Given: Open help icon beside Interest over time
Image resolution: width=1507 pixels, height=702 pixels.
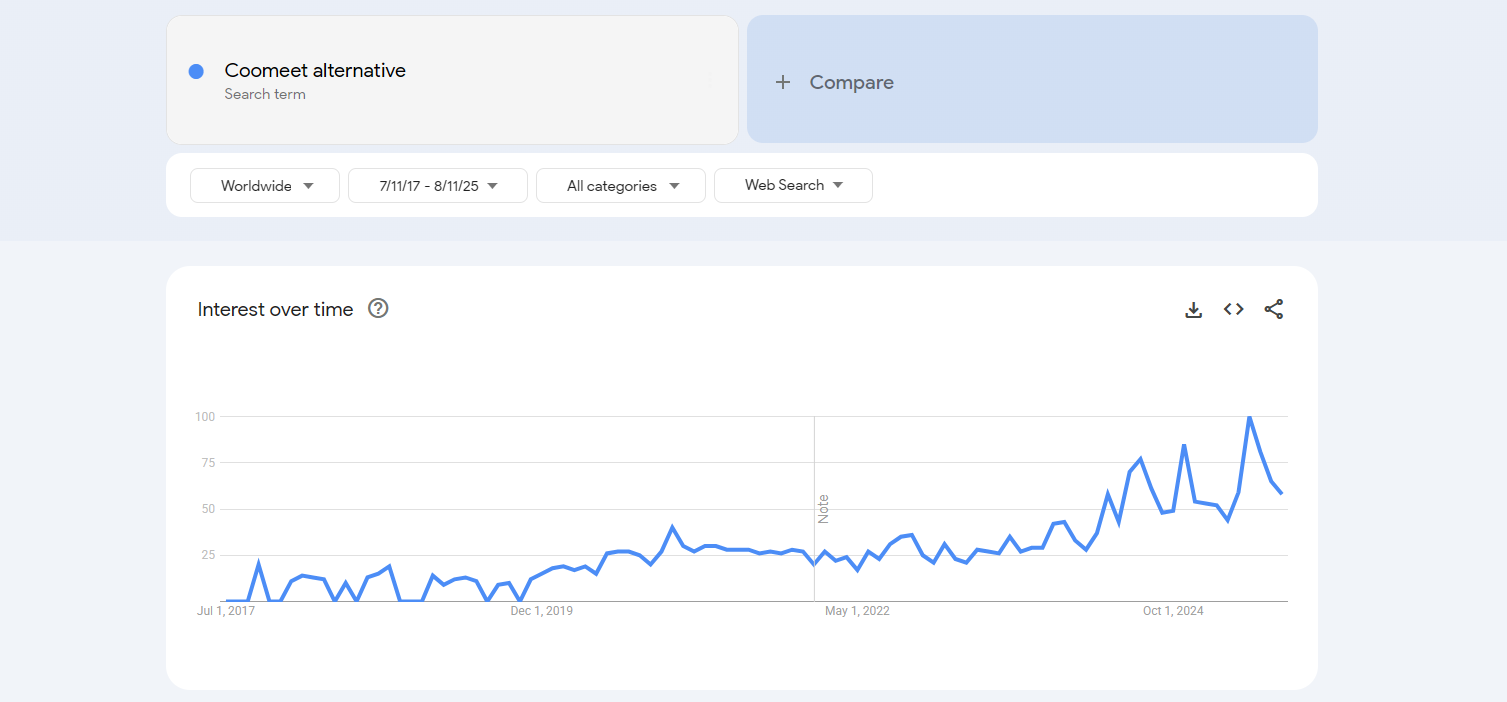Looking at the screenshot, I should click(378, 309).
